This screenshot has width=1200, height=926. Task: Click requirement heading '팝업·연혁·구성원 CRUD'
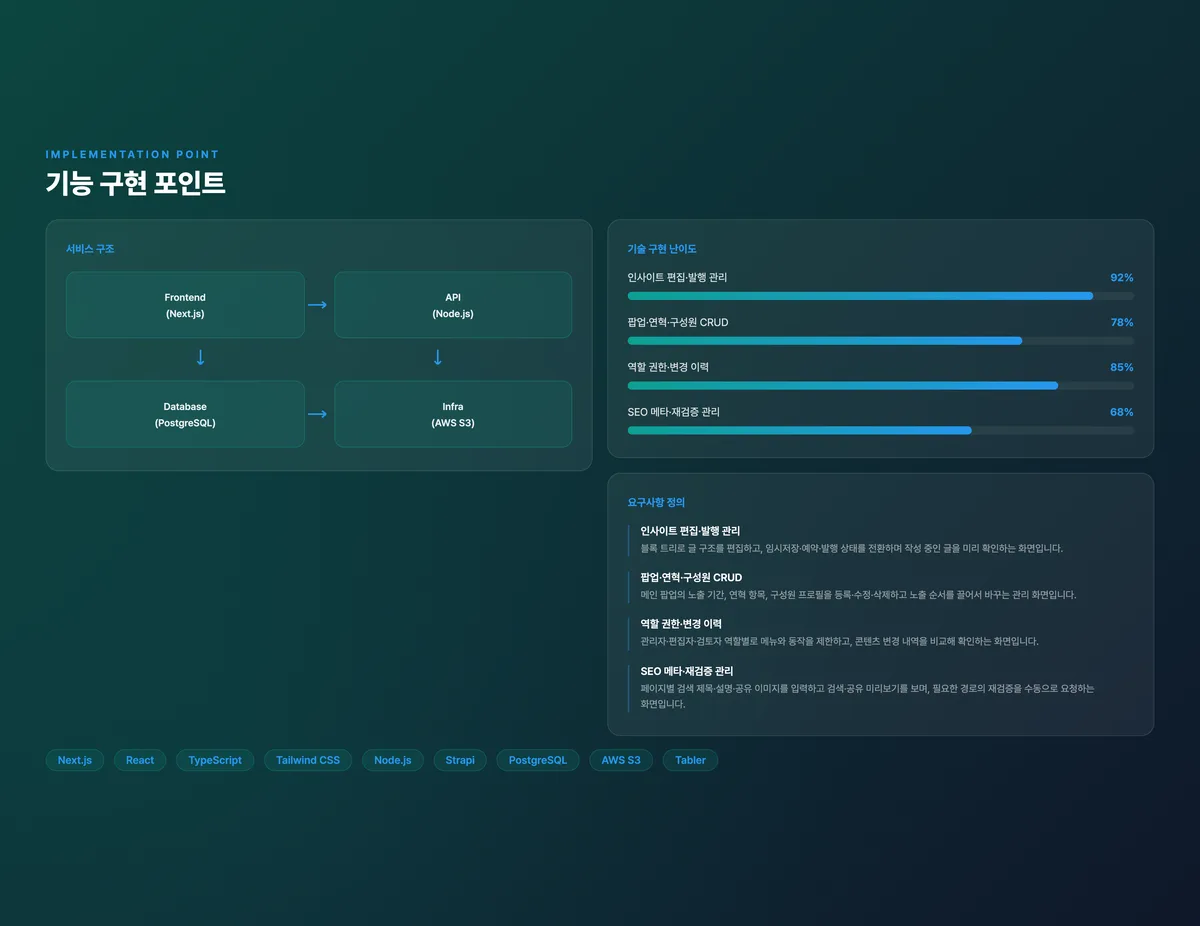[x=692, y=577]
